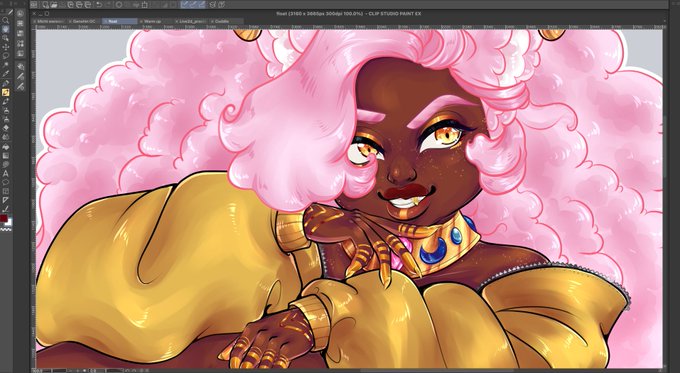680x373 pixels.
Task: Close the Live2d_prac tab
Action: pos(177,21)
